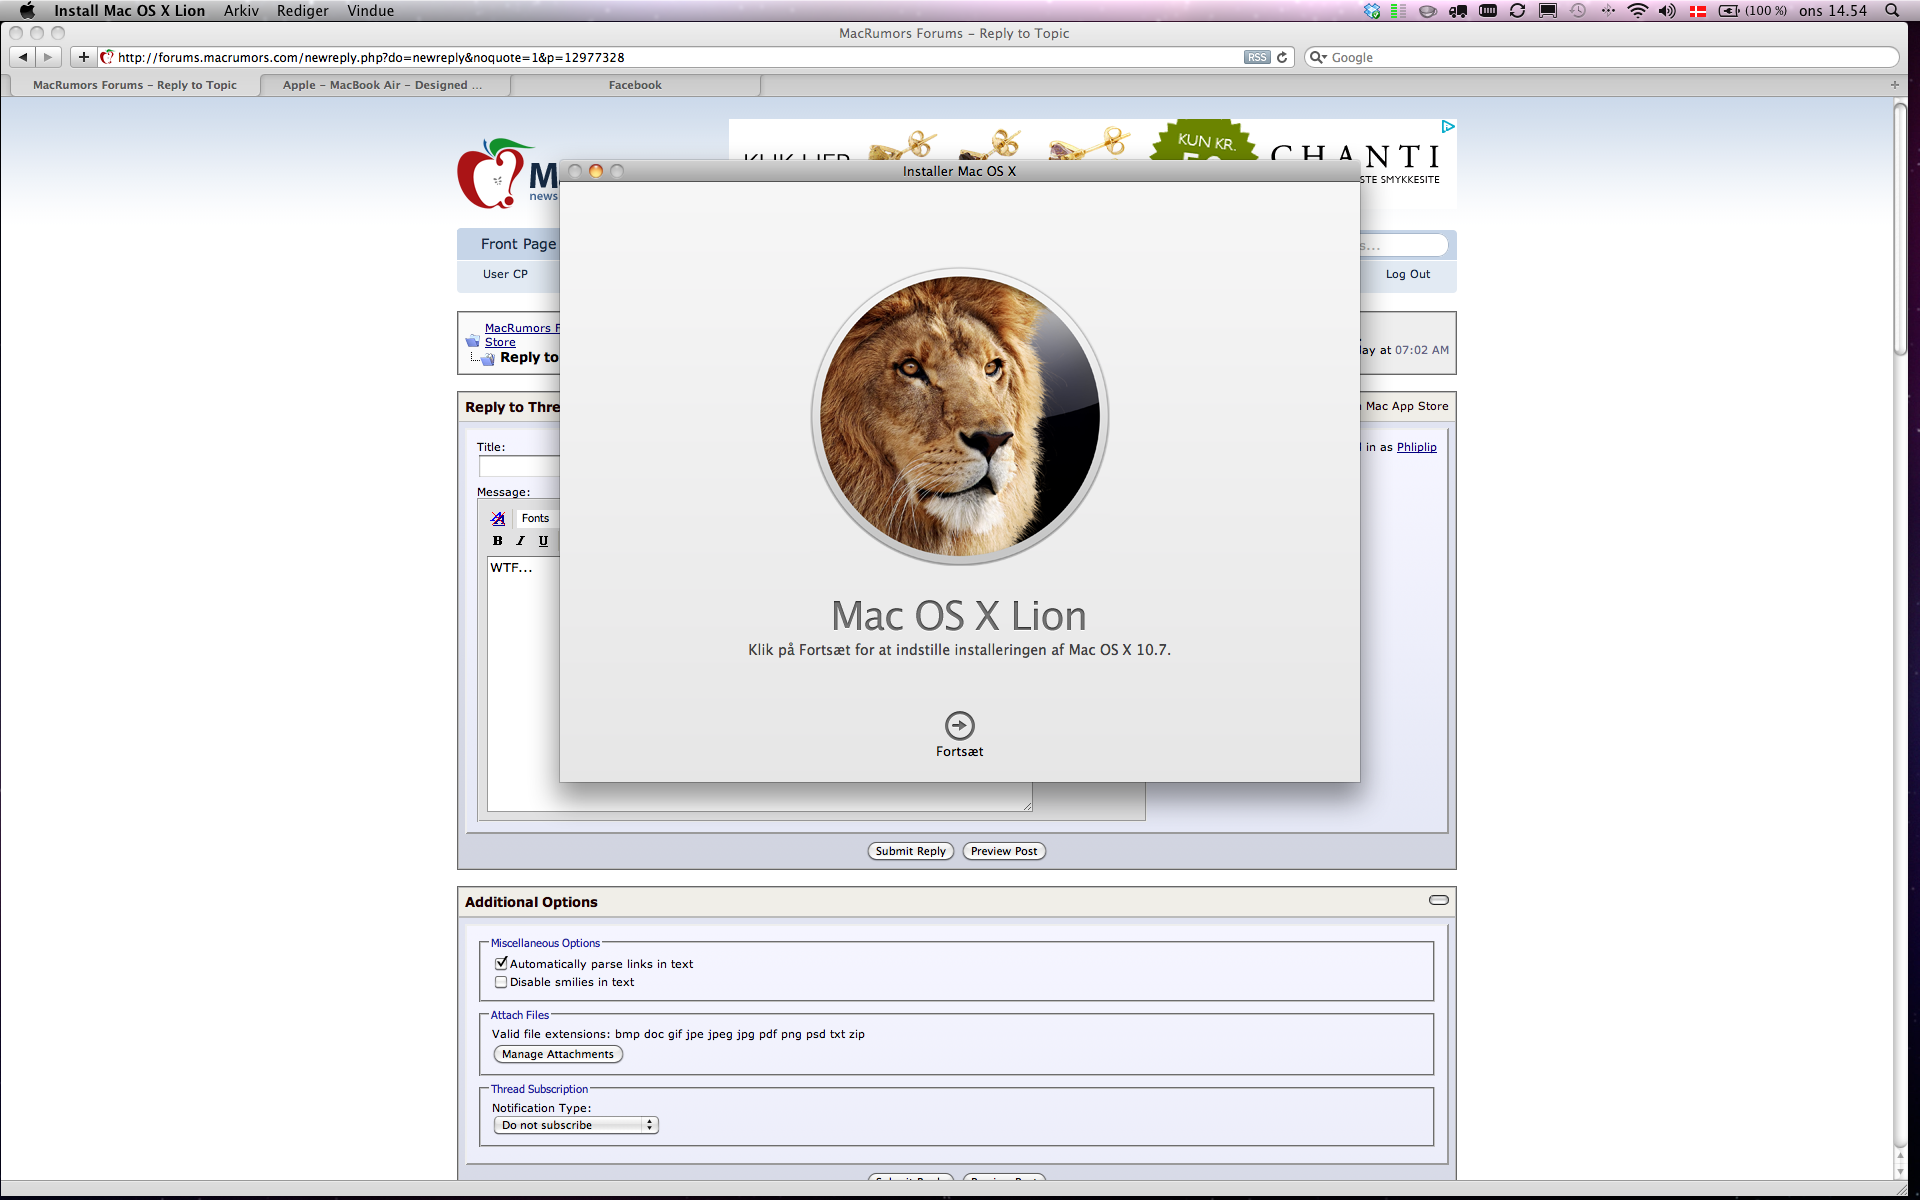Image resolution: width=1920 pixels, height=1200 pixels.
Task: Enable Disable smilies in text checkbox
Action: (501, 982)
